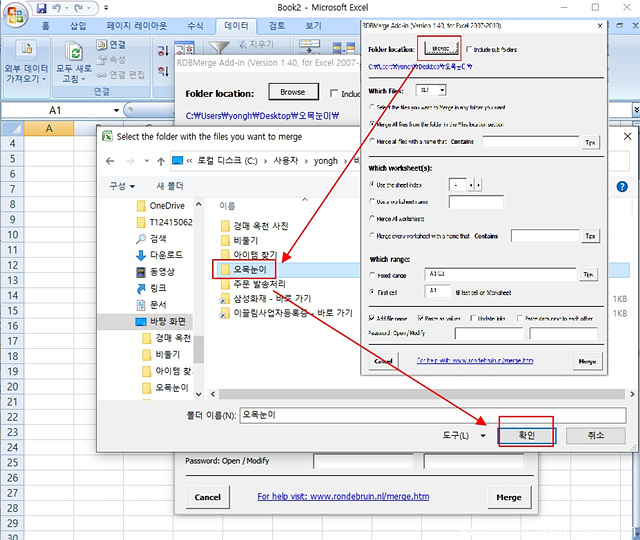This screenshot has width=640, height=540.
Task: Open the 문서 folder in sidebar
Action: click(151, 305)
